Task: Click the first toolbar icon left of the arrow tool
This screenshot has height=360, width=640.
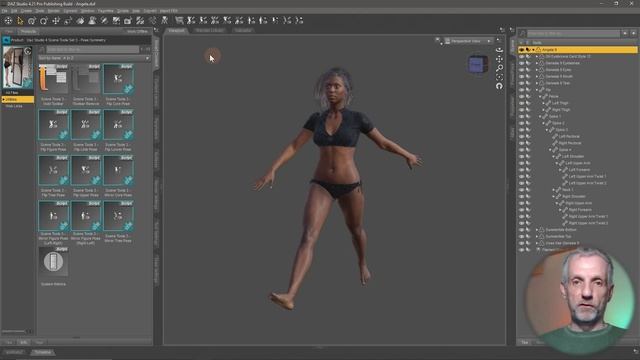Action: (x=8, y=21)
